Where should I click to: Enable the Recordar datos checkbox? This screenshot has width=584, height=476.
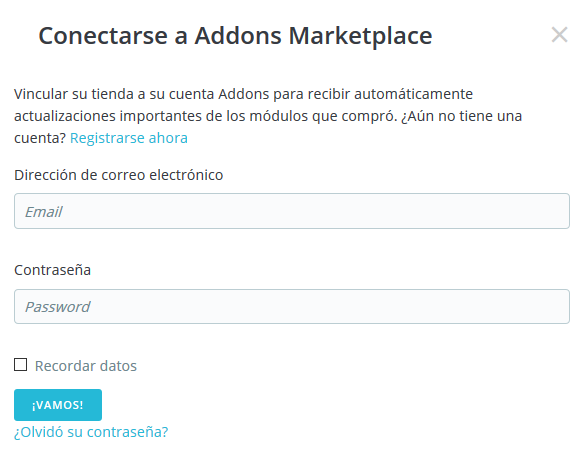20,365
